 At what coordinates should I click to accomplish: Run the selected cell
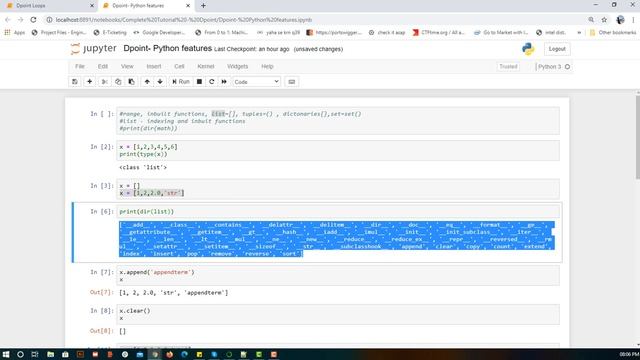click(181, 82)
